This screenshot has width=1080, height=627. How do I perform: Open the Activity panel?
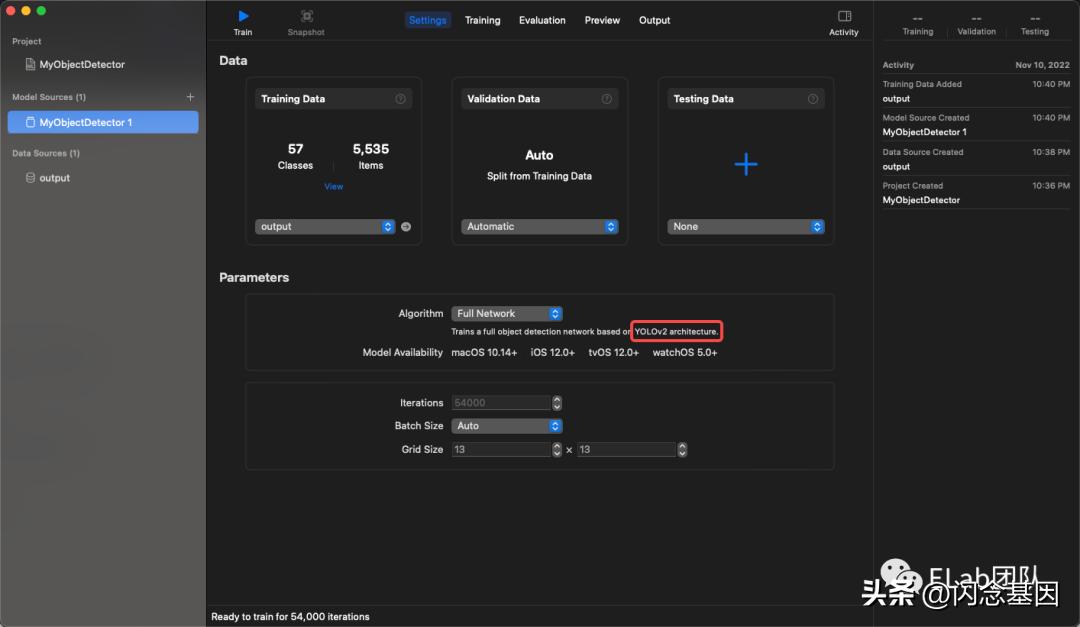pyautogui.click(x=843, y=22)
